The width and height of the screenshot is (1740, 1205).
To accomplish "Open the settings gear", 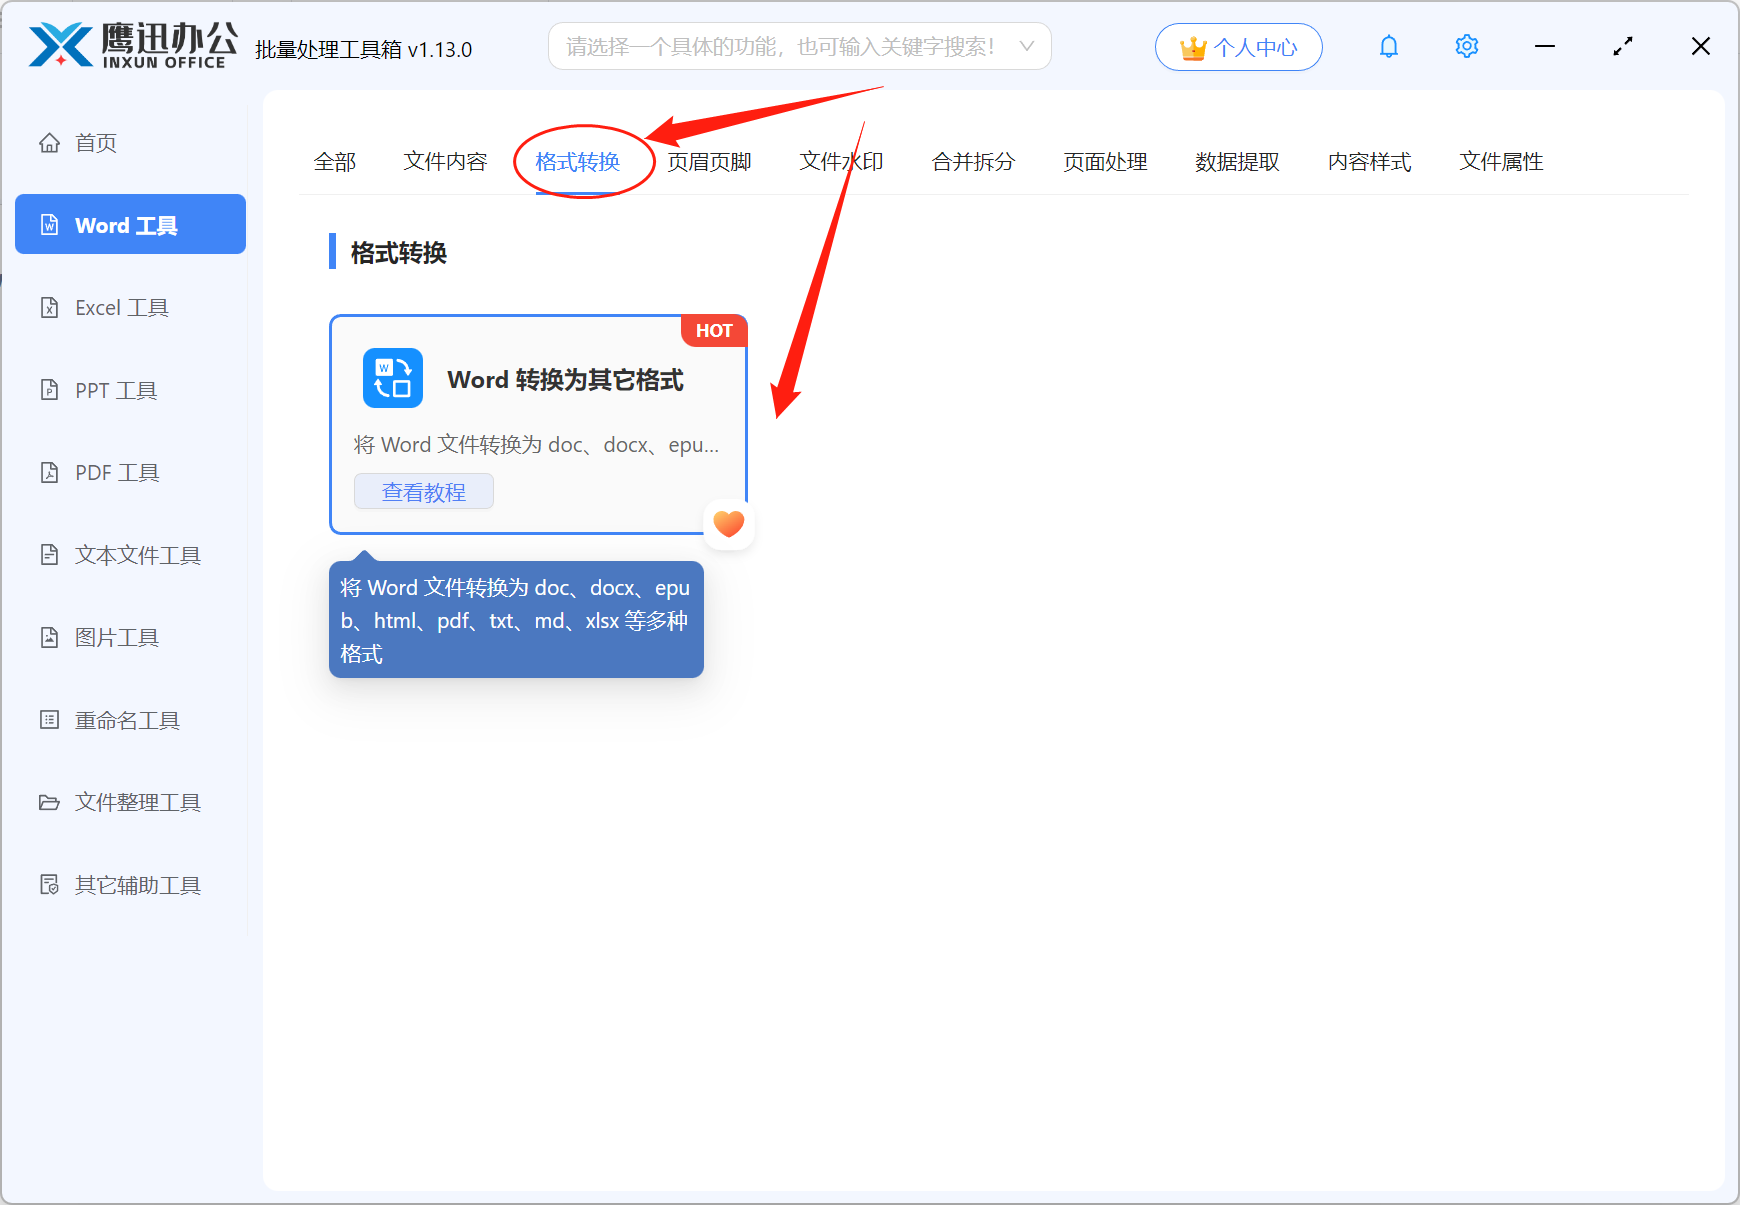I will [1466, 46].
